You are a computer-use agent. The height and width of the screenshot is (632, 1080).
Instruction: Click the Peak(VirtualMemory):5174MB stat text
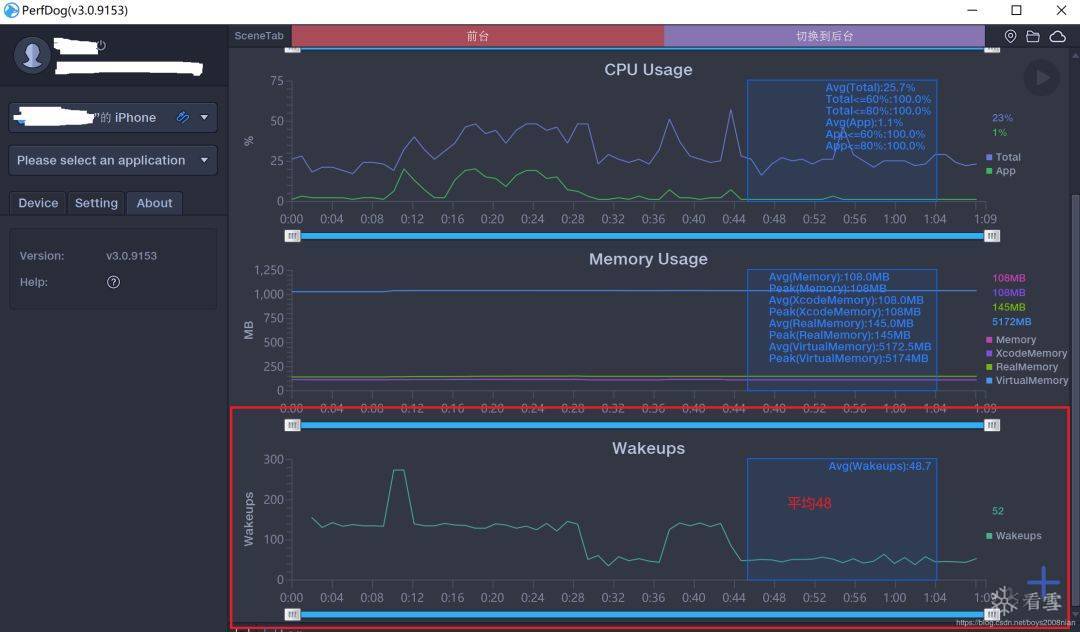point(849,358)
